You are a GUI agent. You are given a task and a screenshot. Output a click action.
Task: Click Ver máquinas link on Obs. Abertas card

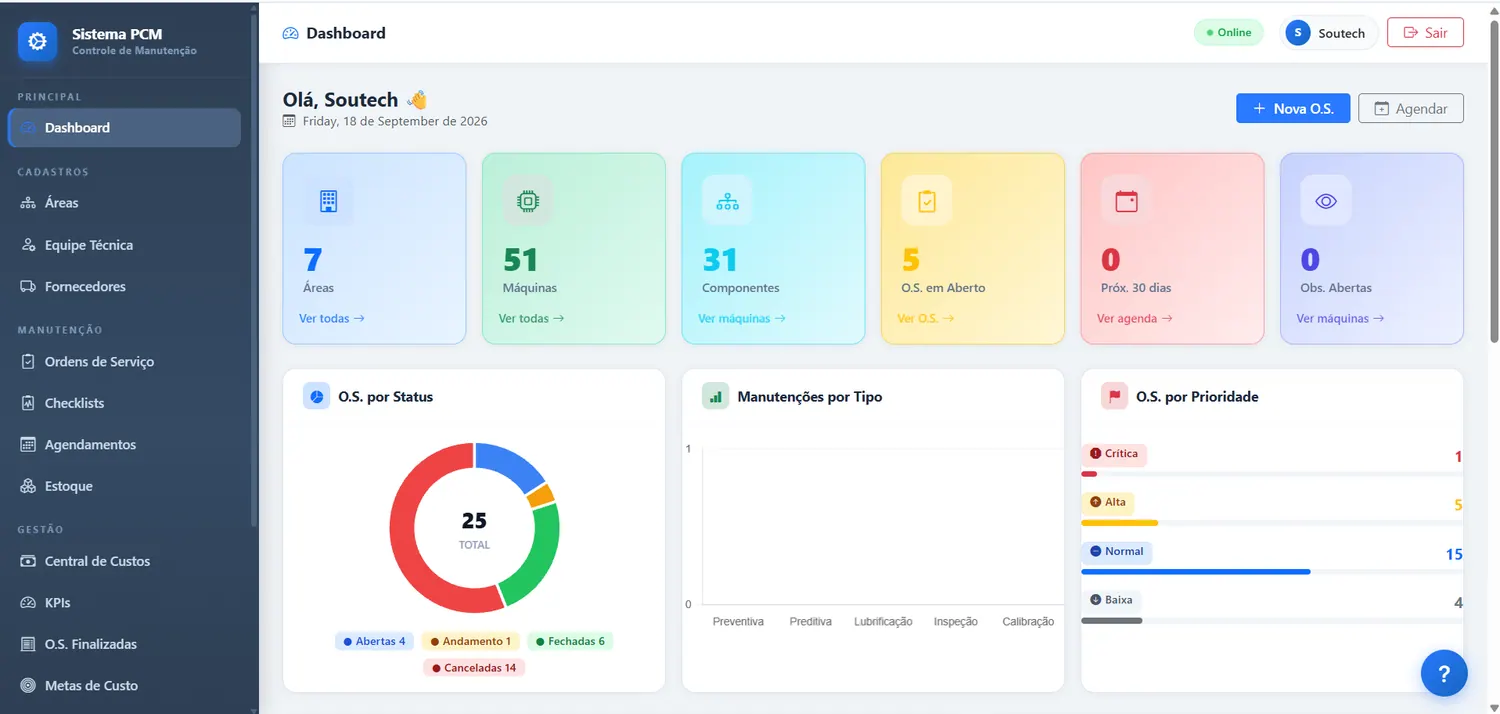(1340, 318)
